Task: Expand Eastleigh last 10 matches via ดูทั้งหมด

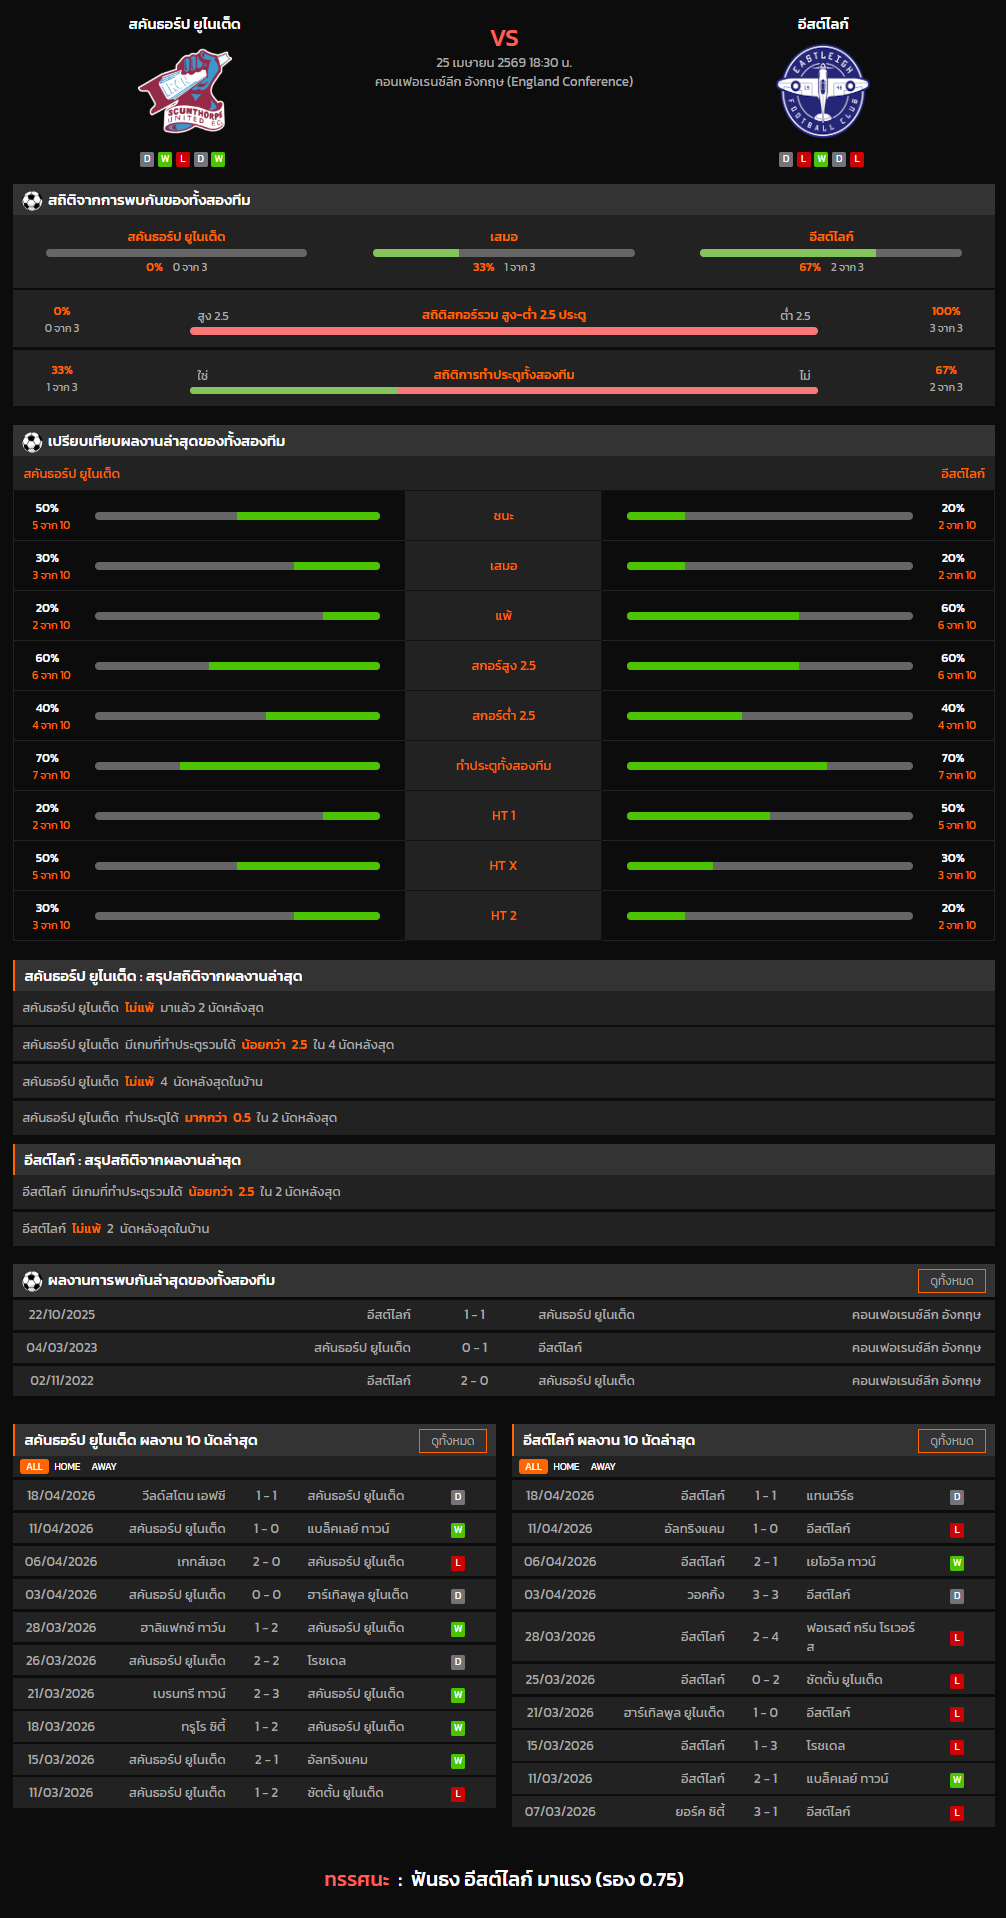Action: click(x=951, y=1441)
